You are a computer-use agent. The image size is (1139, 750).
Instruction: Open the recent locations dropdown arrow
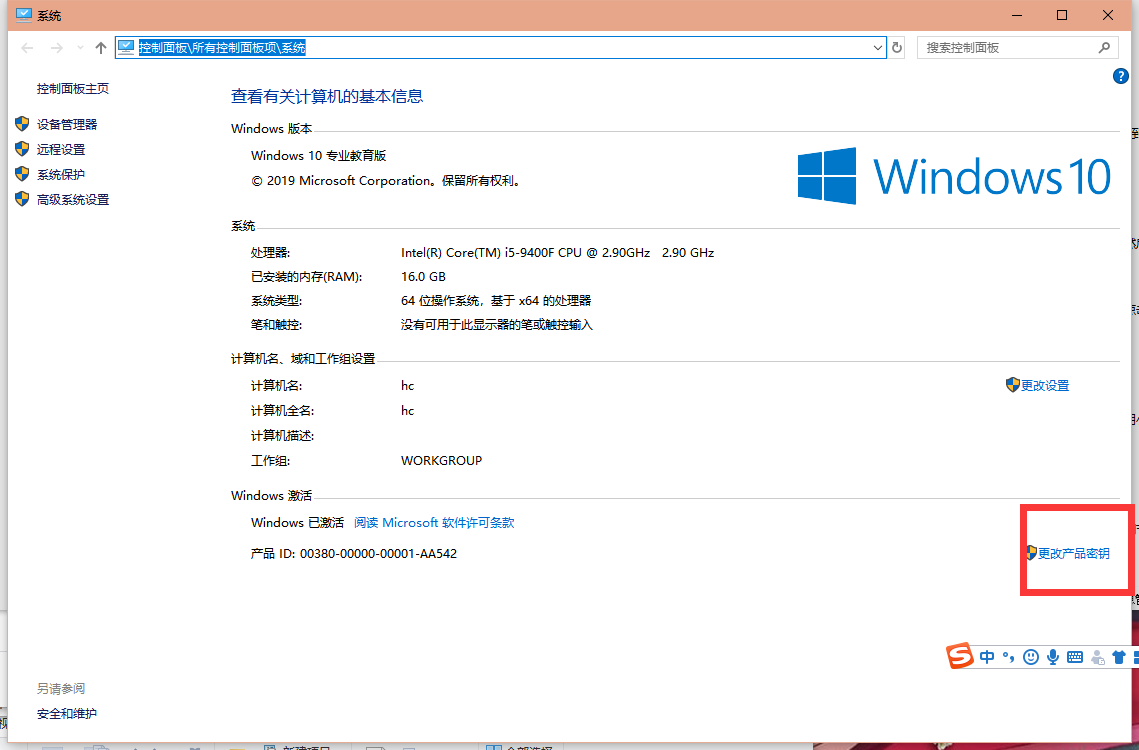[80, 48]
